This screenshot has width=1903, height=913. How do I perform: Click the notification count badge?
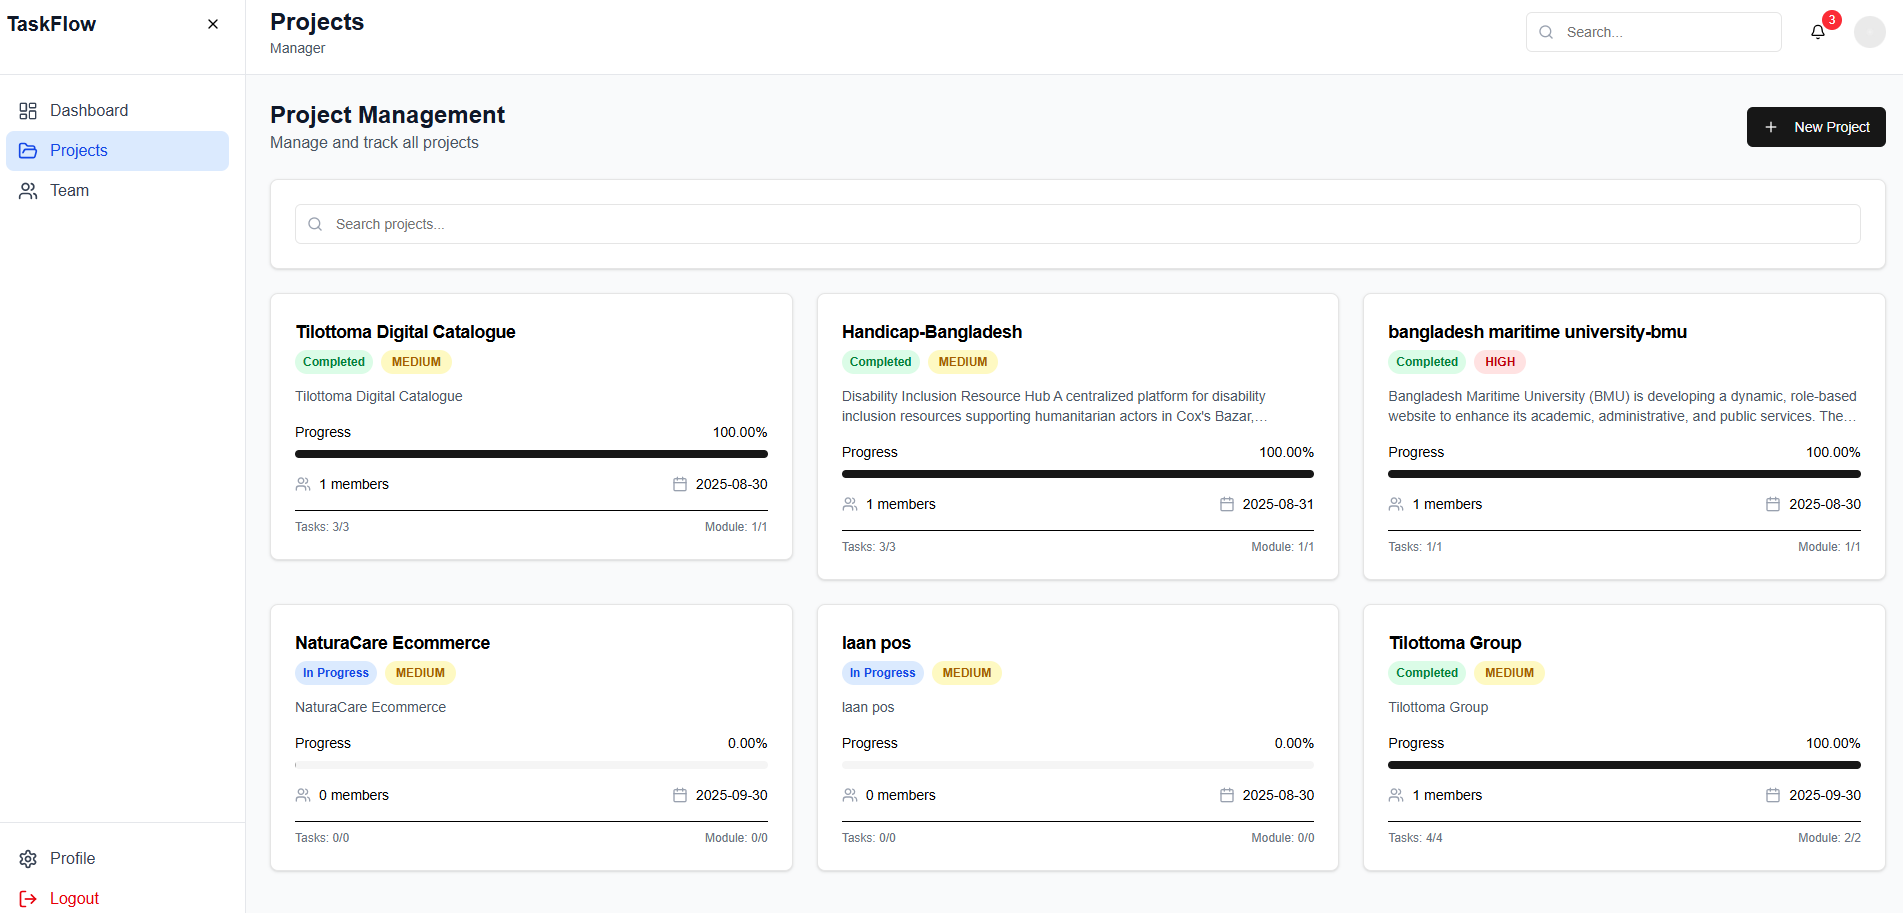1831,19
